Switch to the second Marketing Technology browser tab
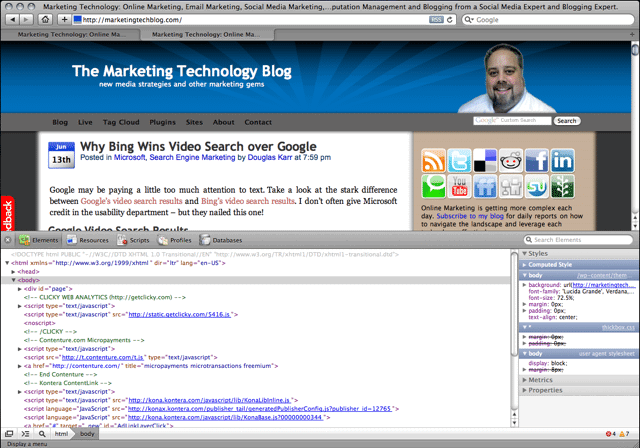The height and width of the screenshot is (448, 640). pos(206,35)
